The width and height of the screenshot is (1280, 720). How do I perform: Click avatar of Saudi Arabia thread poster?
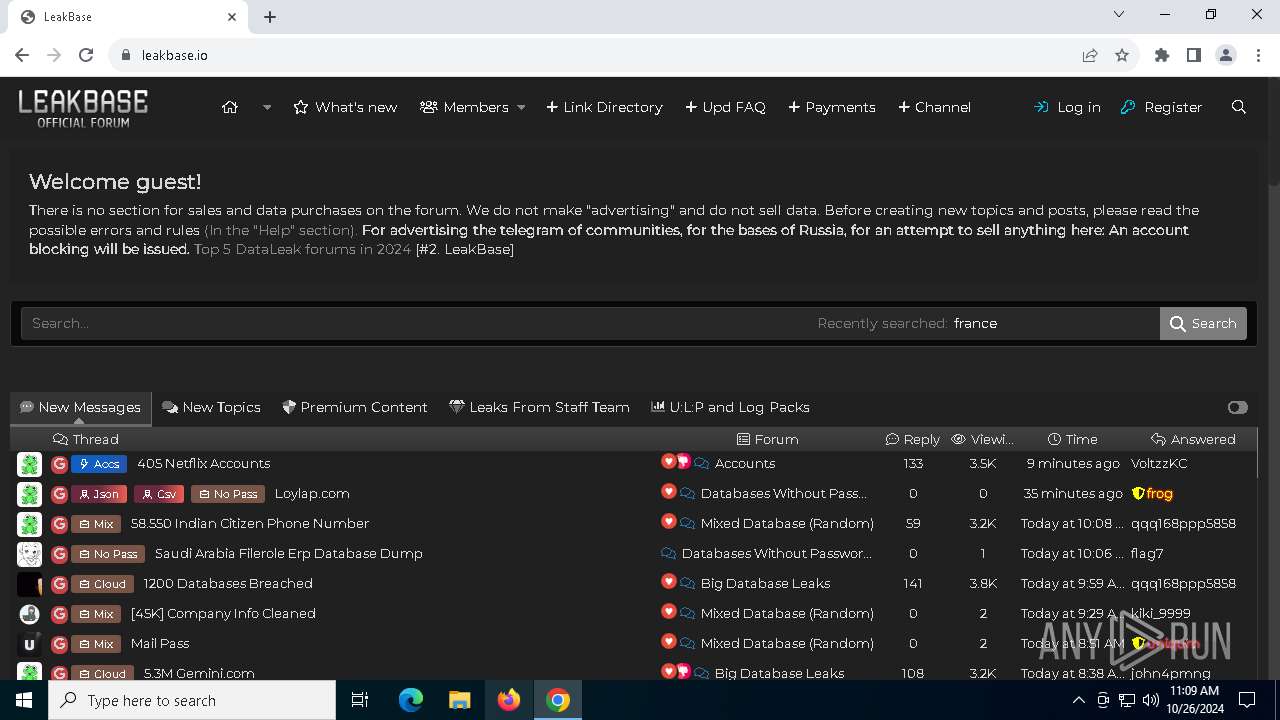[x=29, y=554]
